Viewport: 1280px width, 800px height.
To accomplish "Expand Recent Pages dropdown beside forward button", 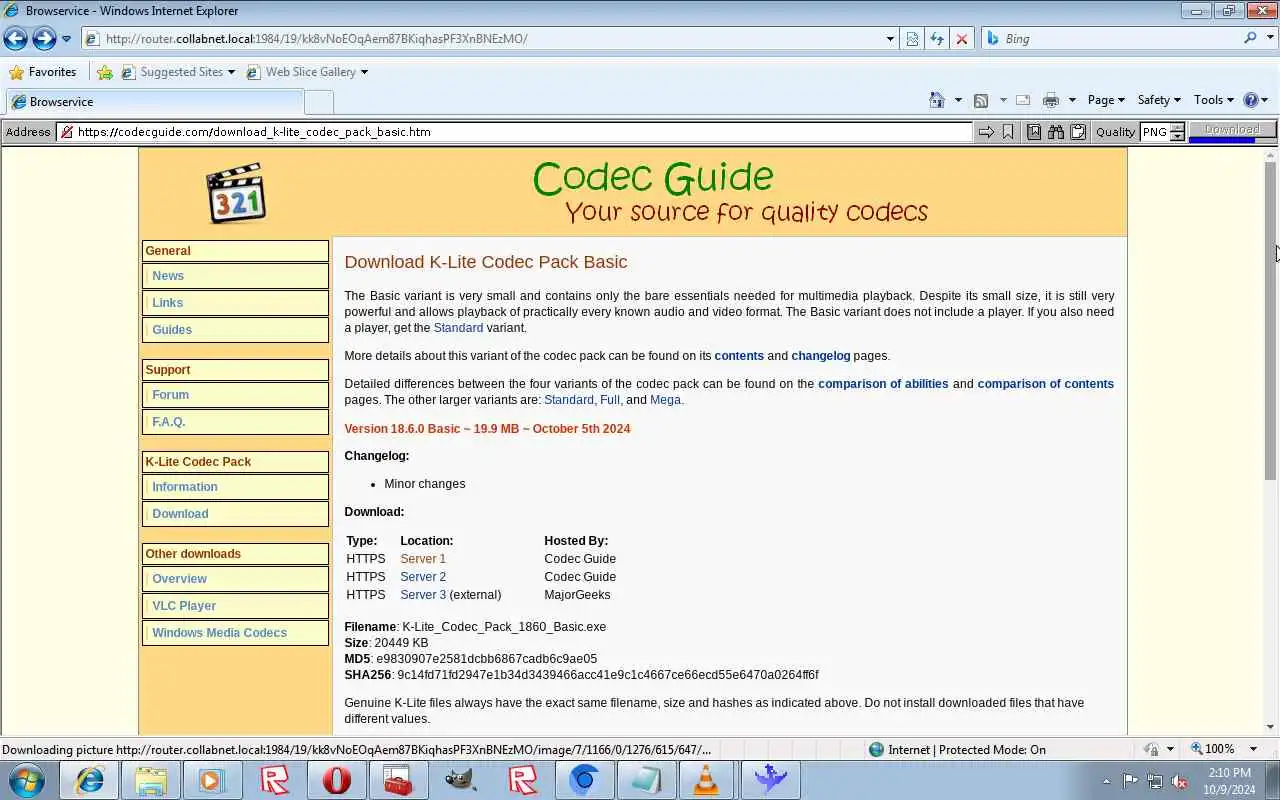I will (66, 39).
